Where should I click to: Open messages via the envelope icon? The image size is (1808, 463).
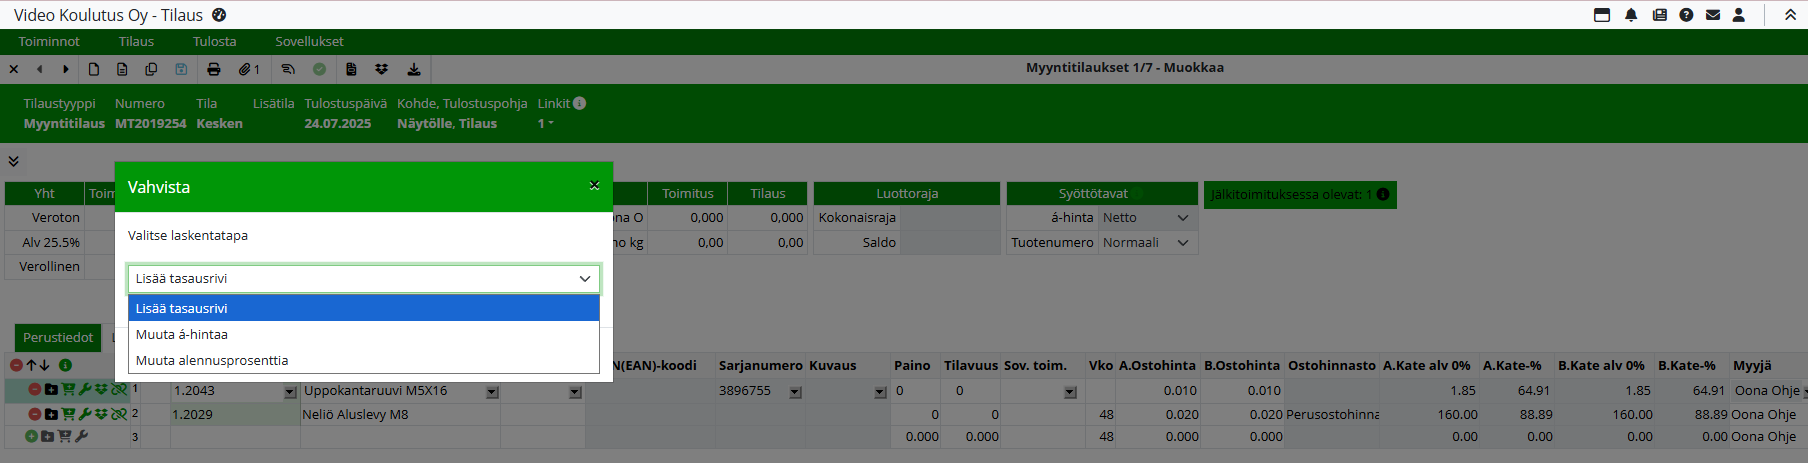(1713, 15)
